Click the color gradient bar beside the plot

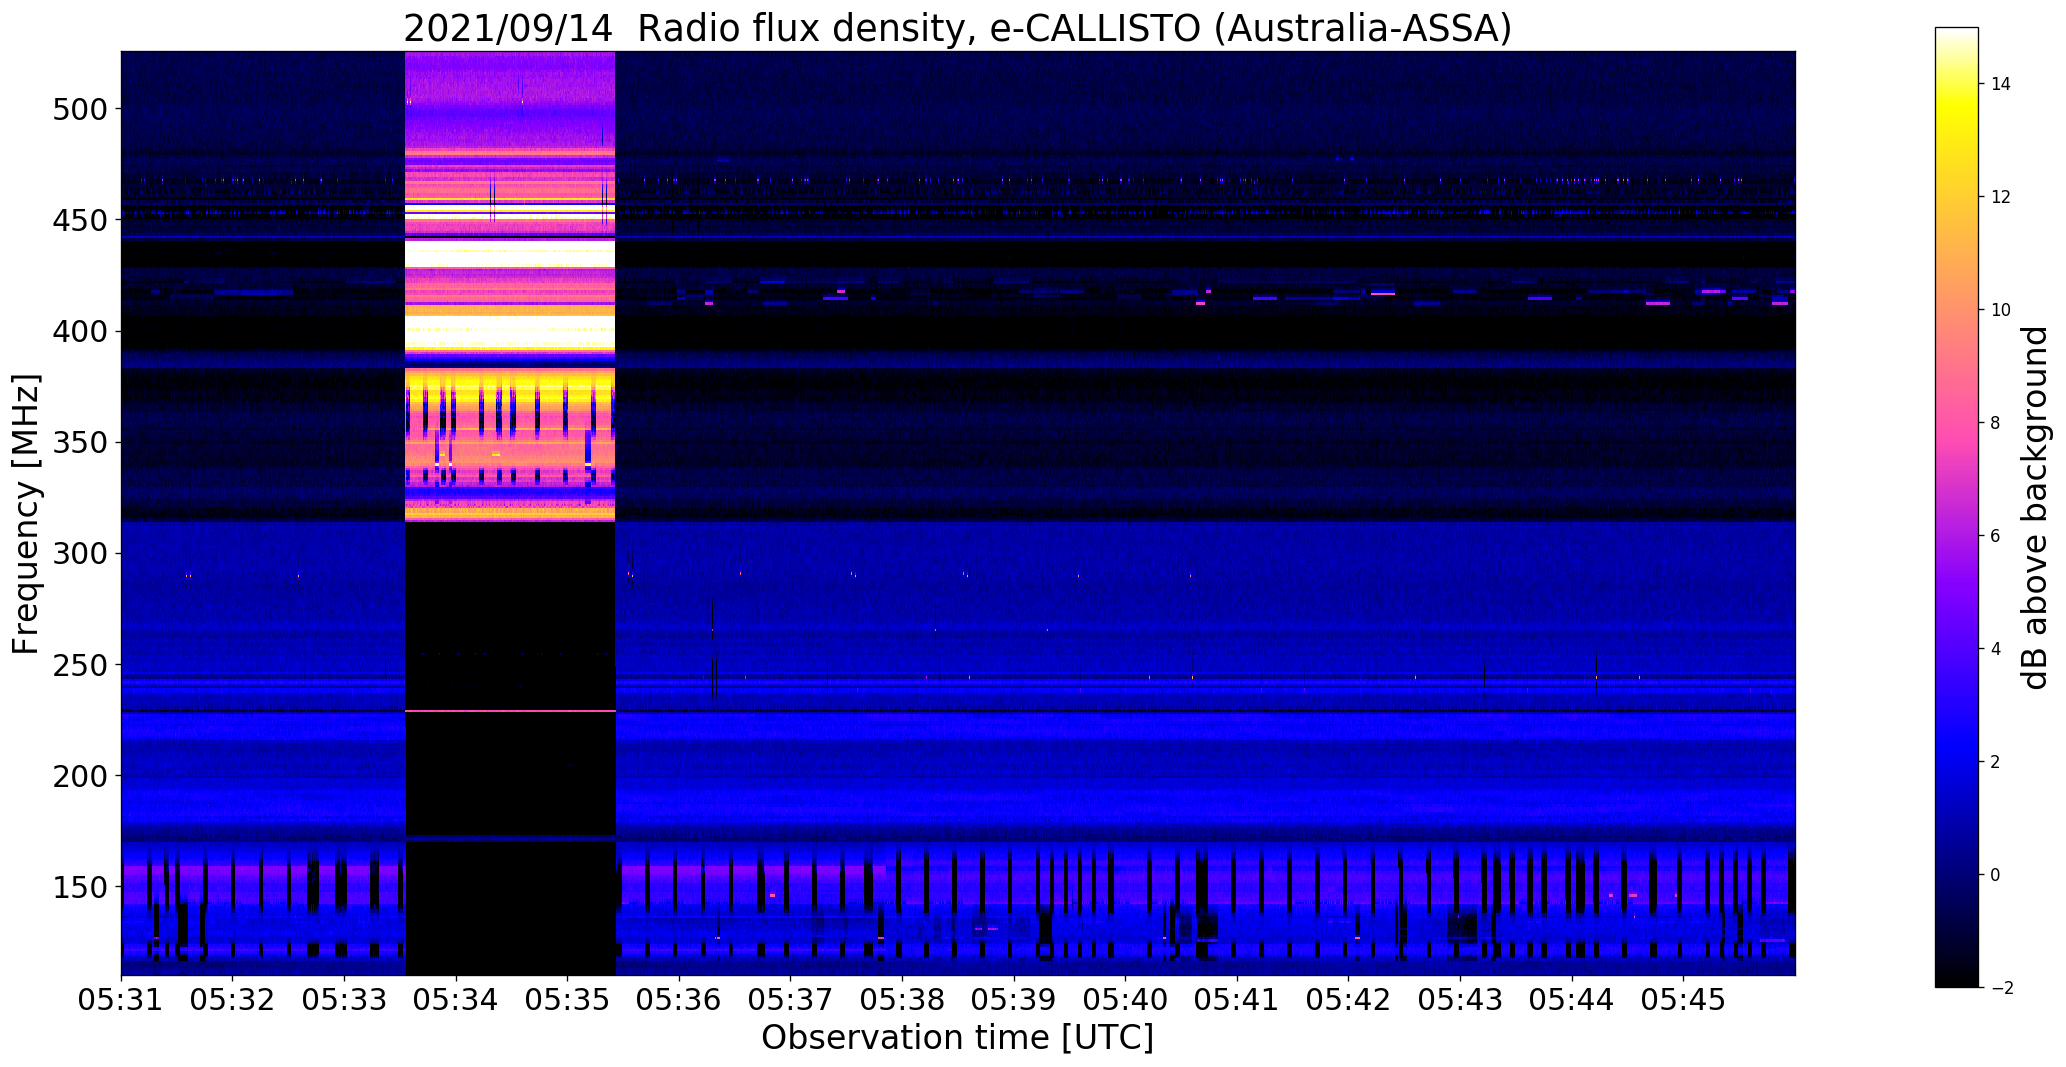[1956, 507]
